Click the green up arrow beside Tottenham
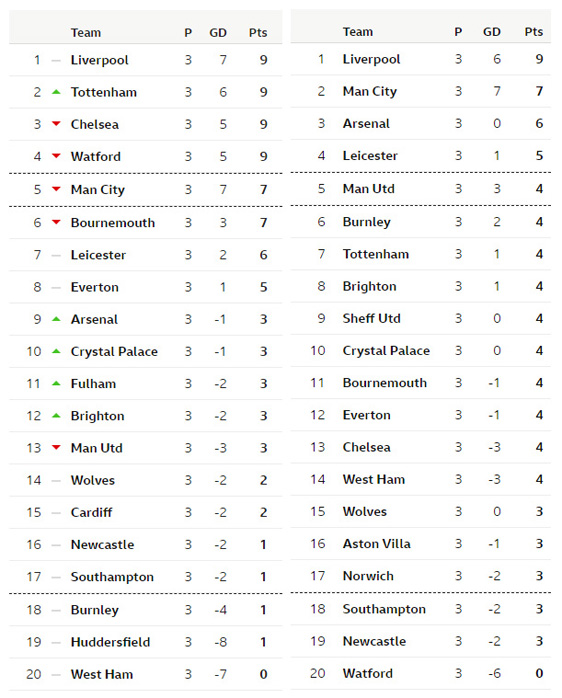The image size is (562, 698). point(56,92)
